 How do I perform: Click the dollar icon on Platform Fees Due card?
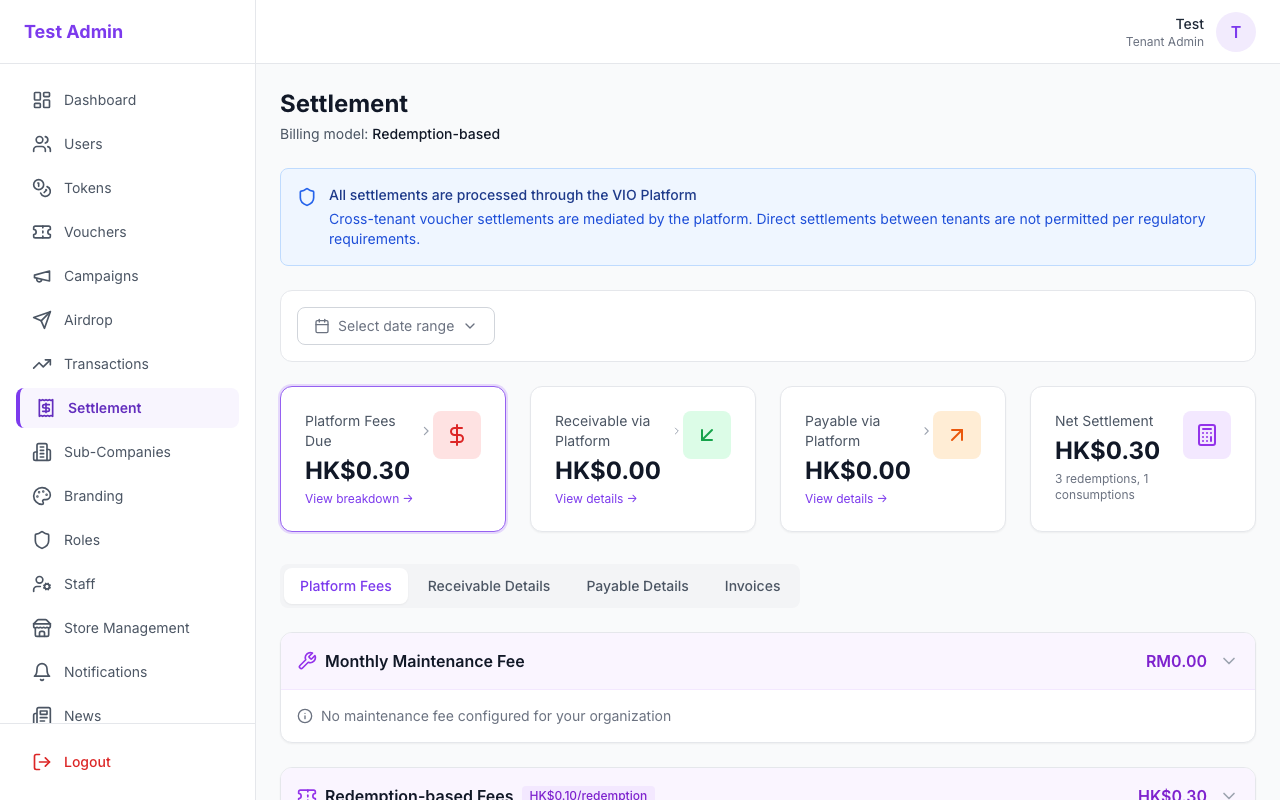(457, 435)
